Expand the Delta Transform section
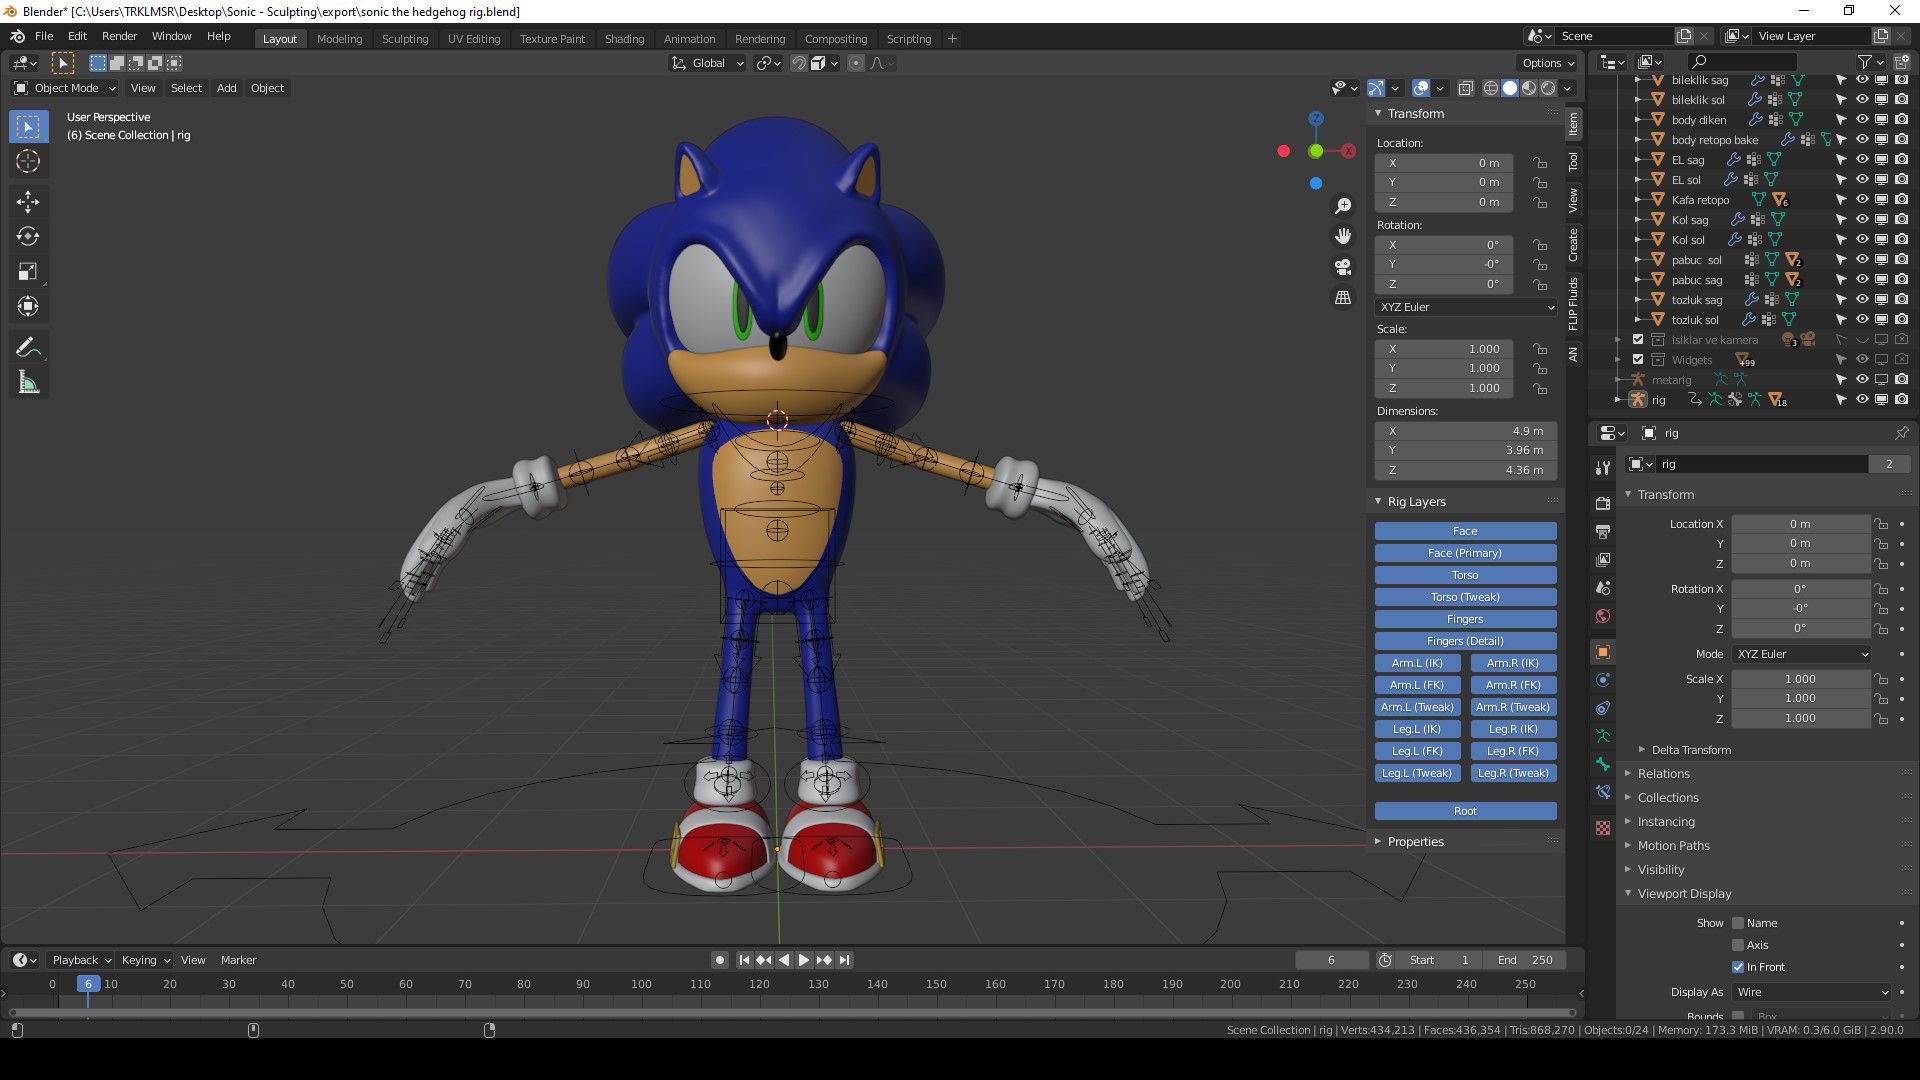Image resolution: width=1920 pixels, height=1080 pixels. 1690,750
